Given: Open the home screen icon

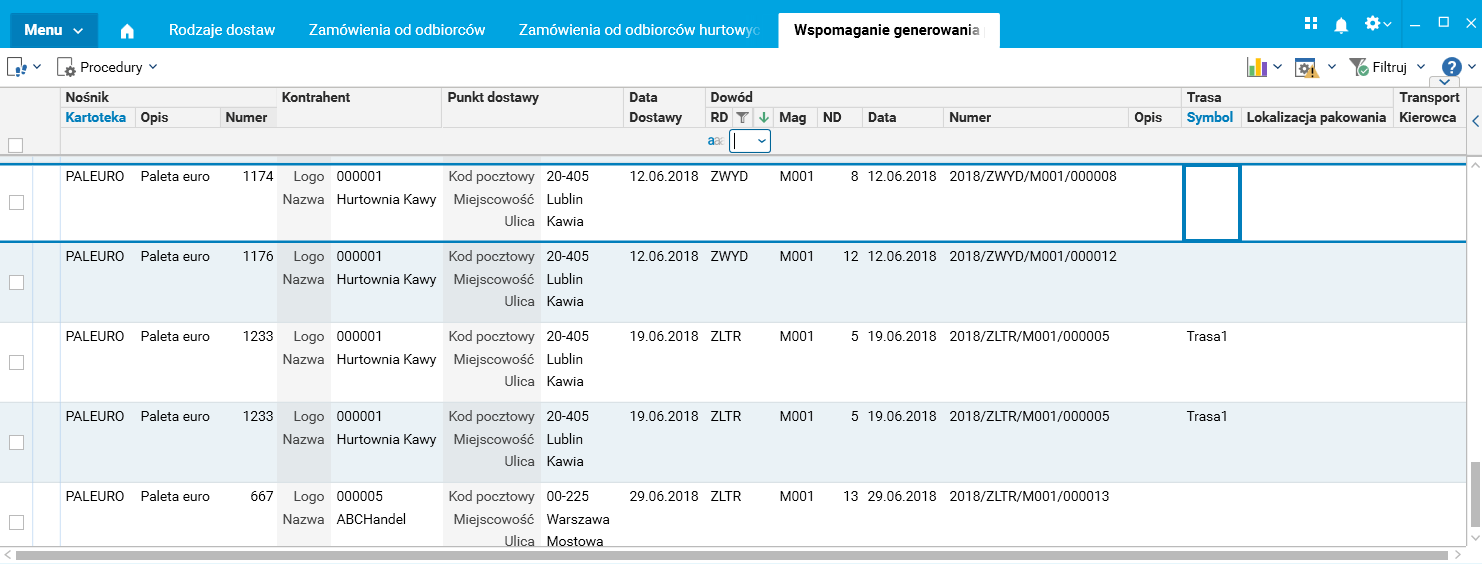Looking at the screenshot, I should coord(127,31).
